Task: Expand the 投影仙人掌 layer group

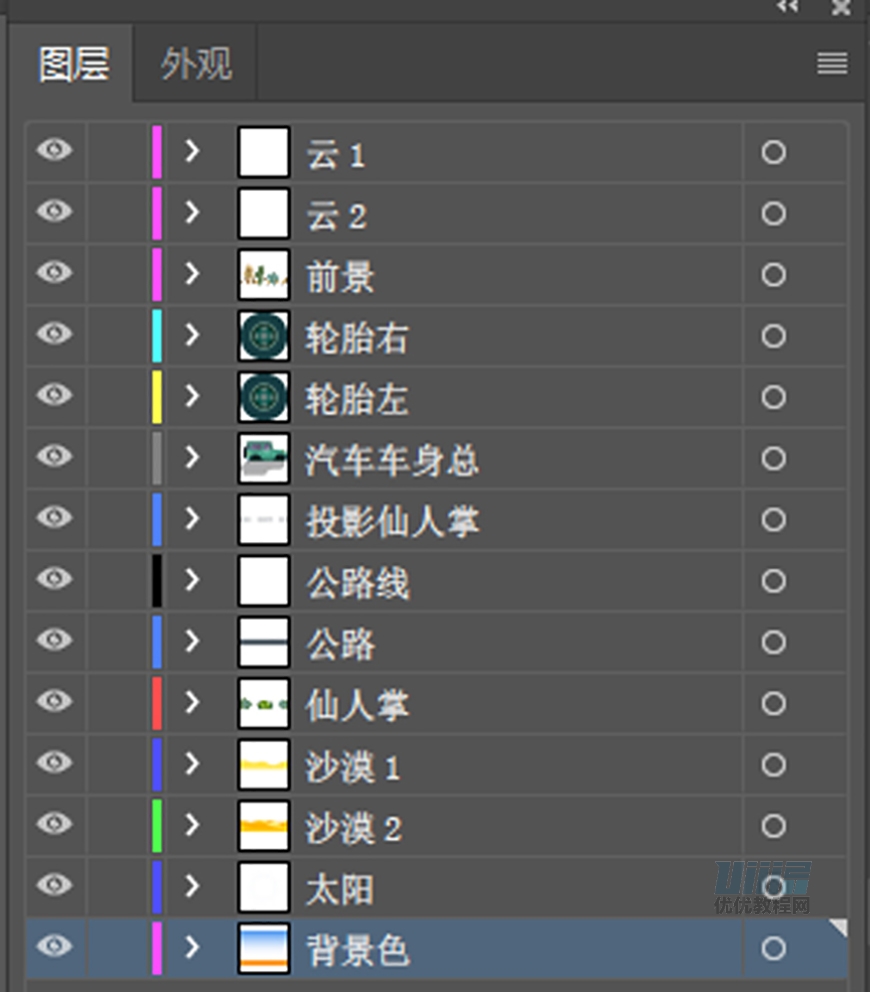Action: [190, 519]
